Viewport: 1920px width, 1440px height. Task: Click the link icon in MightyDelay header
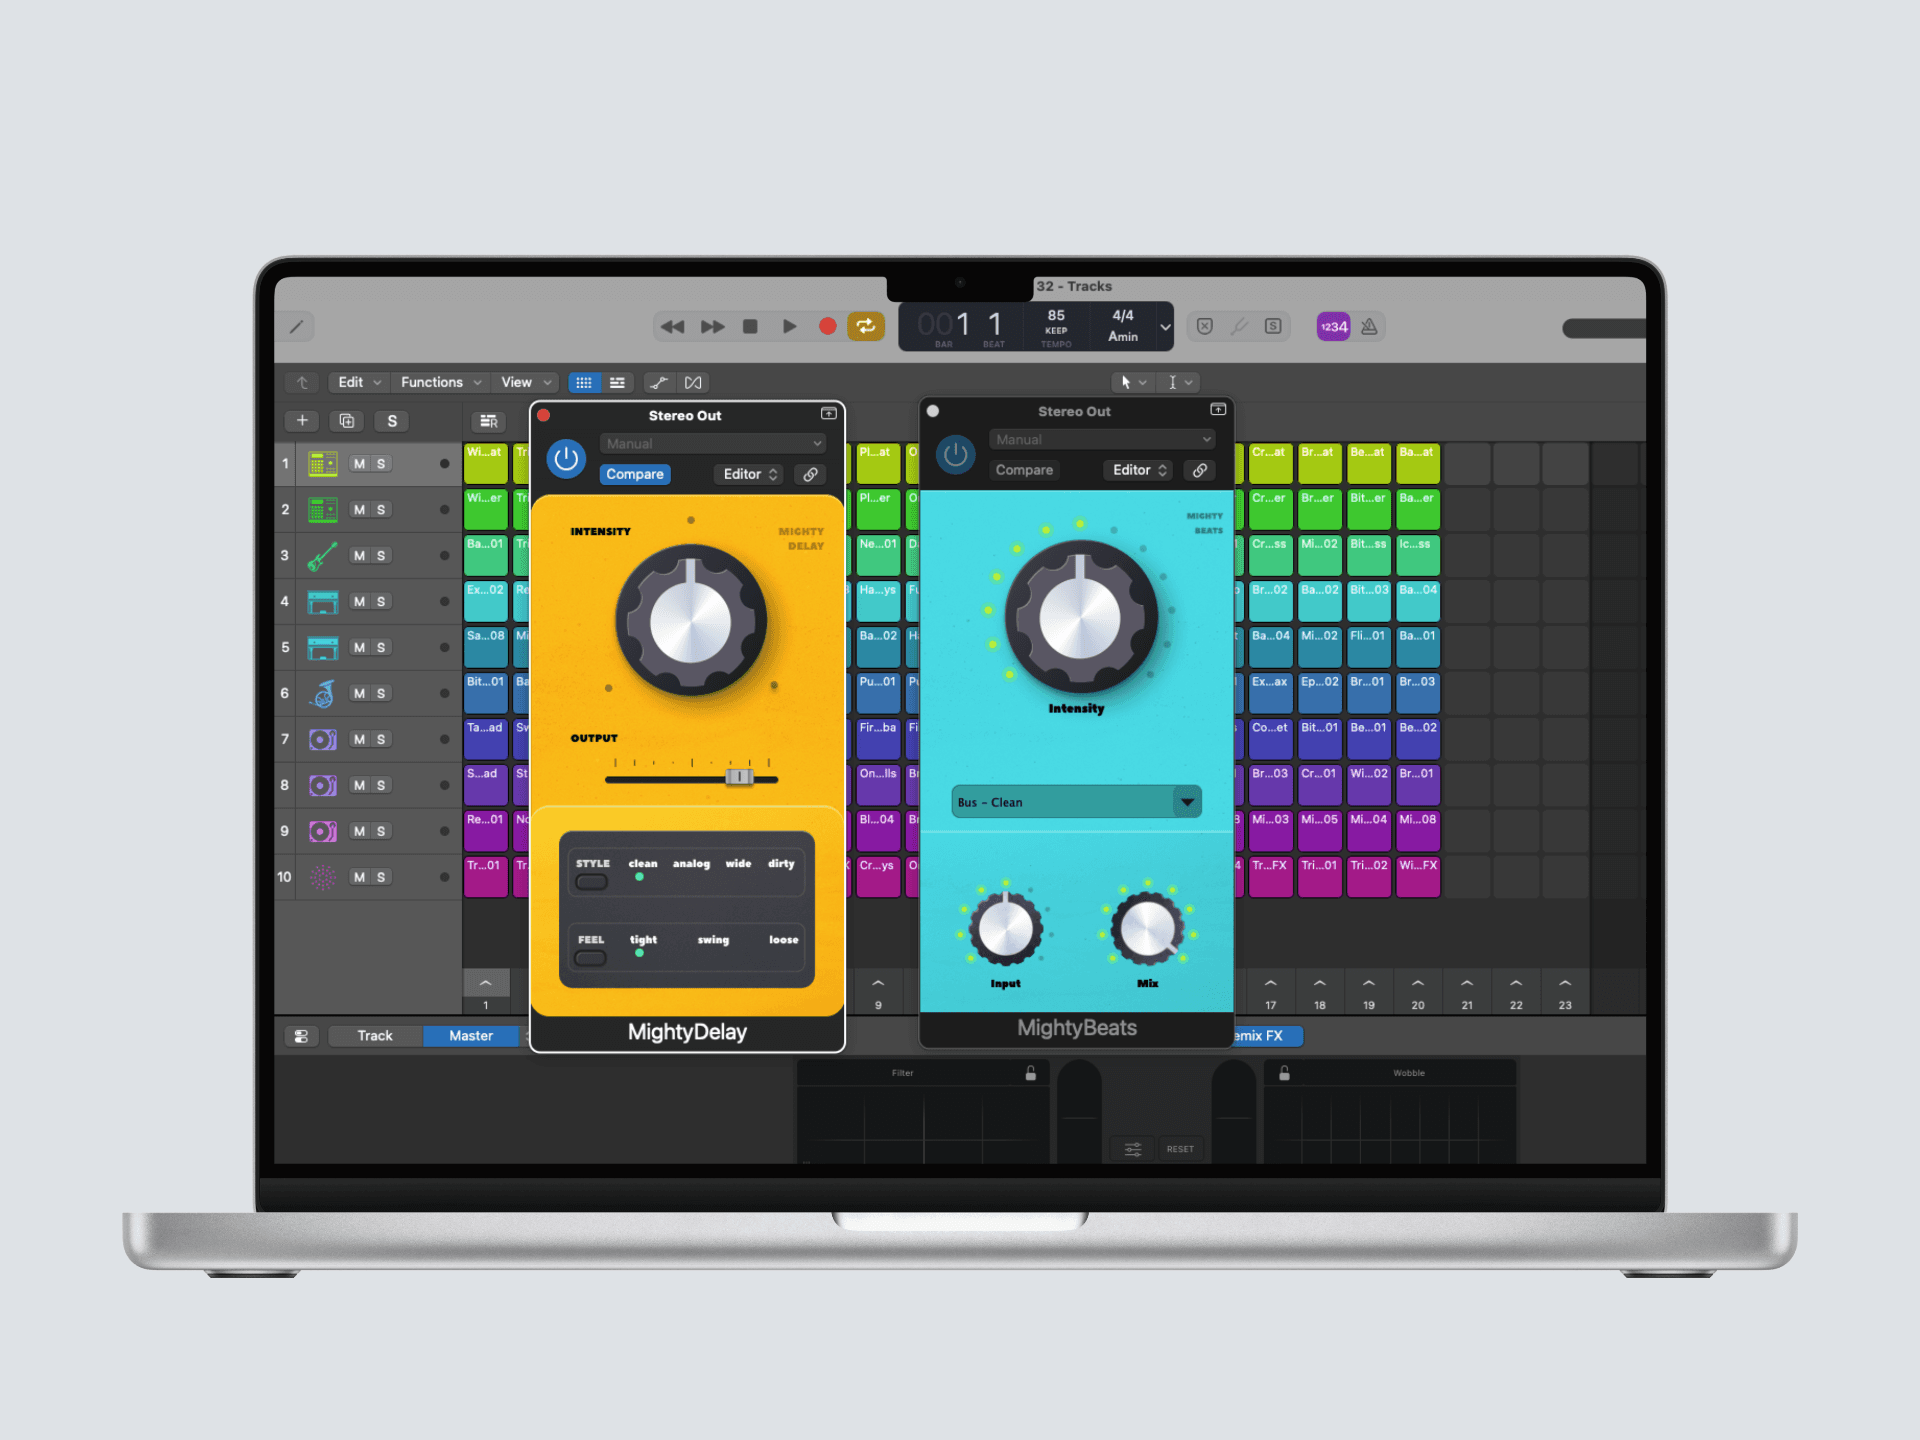tap(811, 474)
